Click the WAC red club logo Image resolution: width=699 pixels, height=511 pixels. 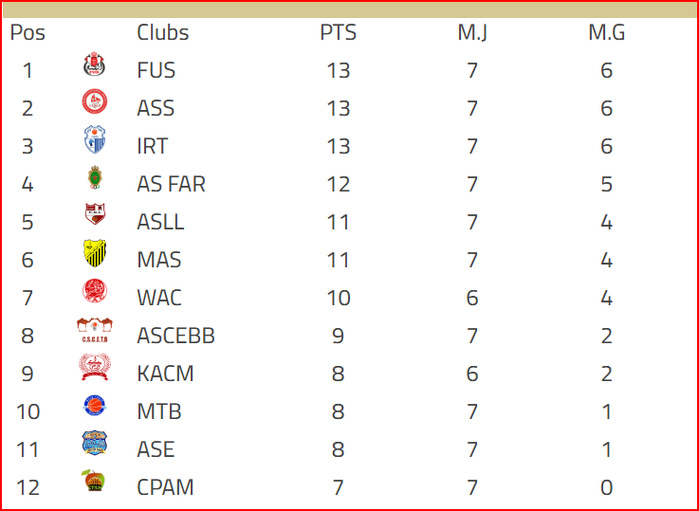click(x=94, y=292)
